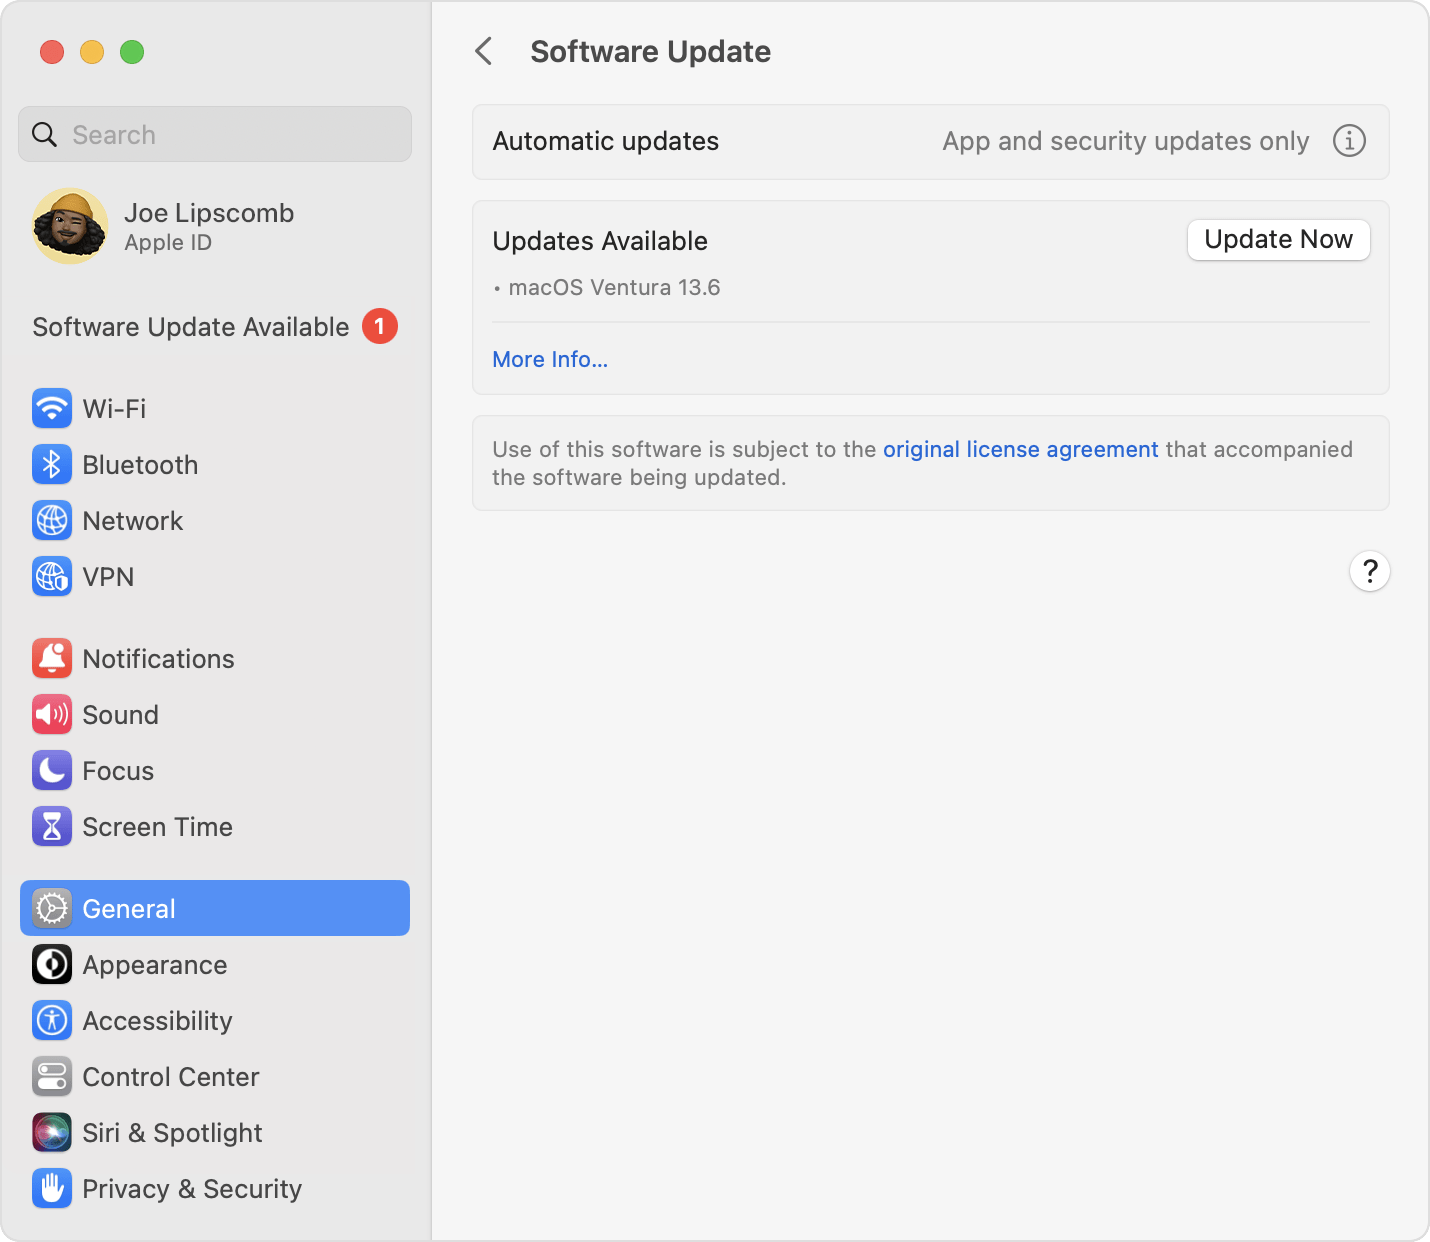Click the VPN sidebar icon
This screenshot has width=1430, height=1242.
pos(51,576)
